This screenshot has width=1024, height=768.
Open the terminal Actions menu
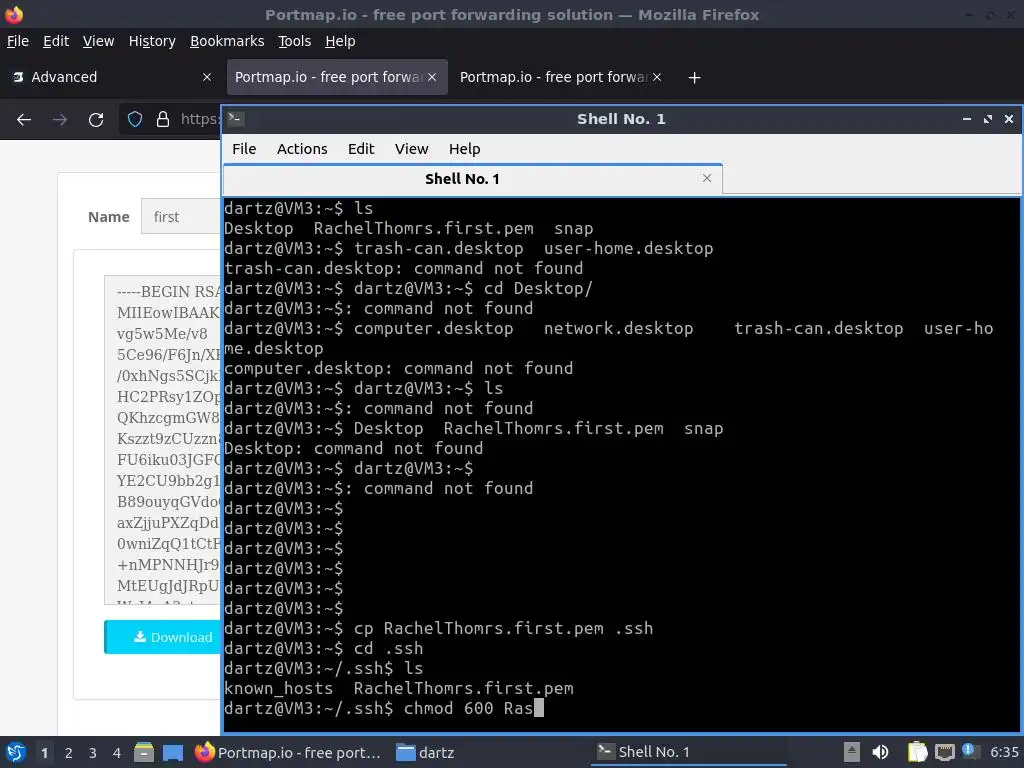click(302, 149)
